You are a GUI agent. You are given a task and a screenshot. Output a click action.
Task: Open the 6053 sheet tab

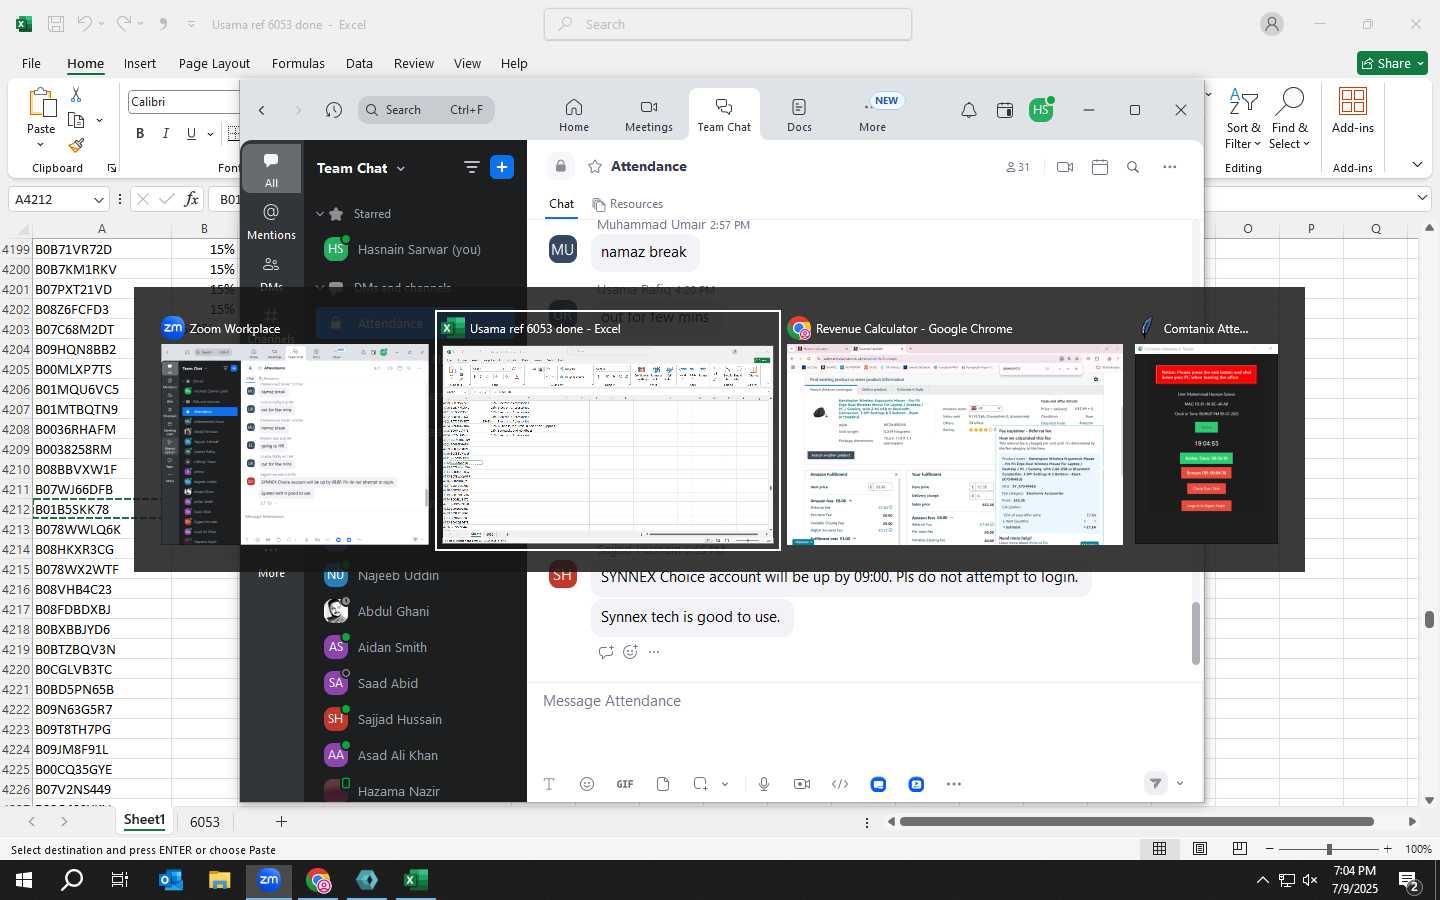pyautogui.click(x=205, y=822)
